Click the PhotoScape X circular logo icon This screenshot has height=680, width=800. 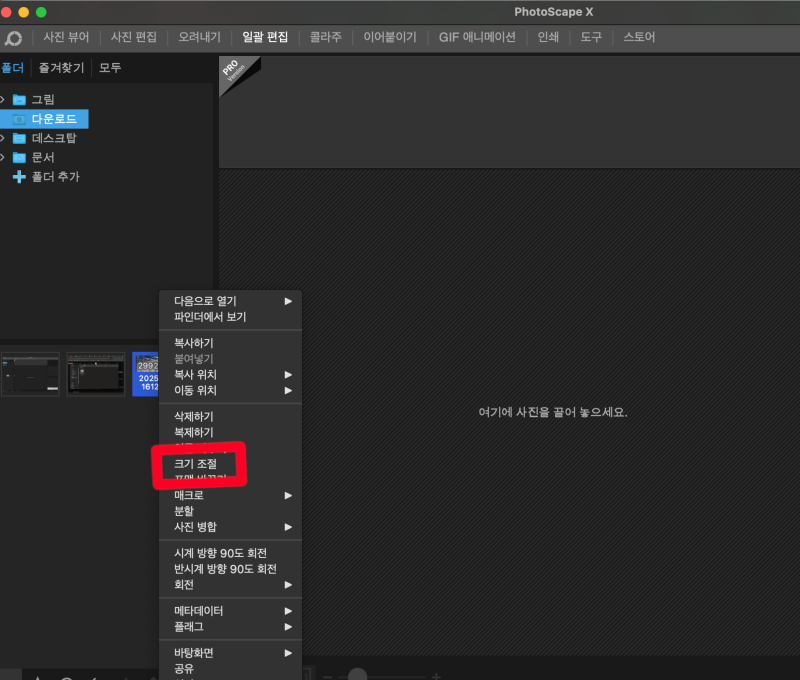[12, 37]
